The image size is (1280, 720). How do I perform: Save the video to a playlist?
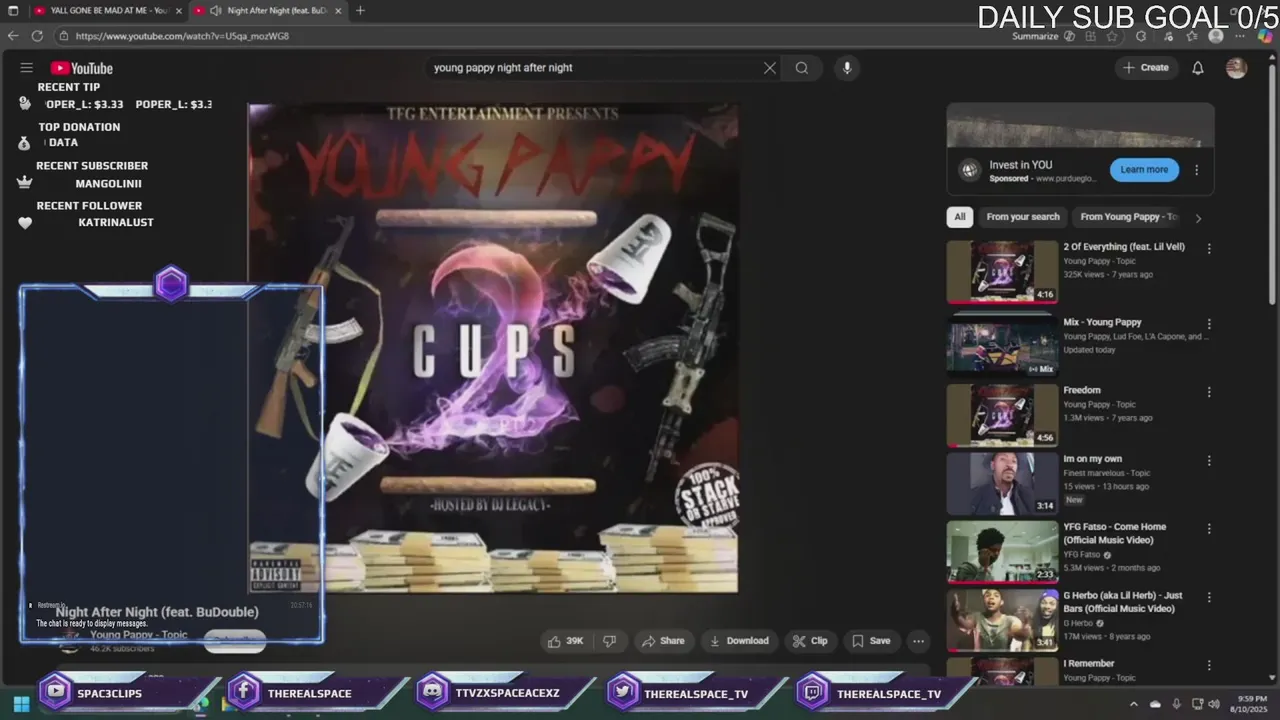pyautogui.click(x=870, y=641)
